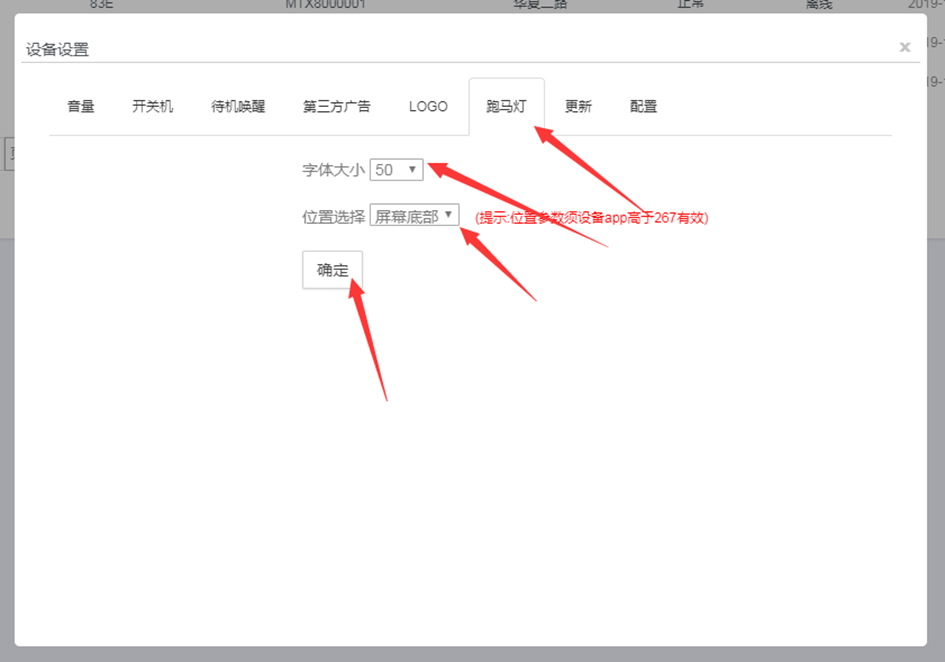Click the 离线 status in background row
Viewport: 945px width, 662px height.
[820, 5]
